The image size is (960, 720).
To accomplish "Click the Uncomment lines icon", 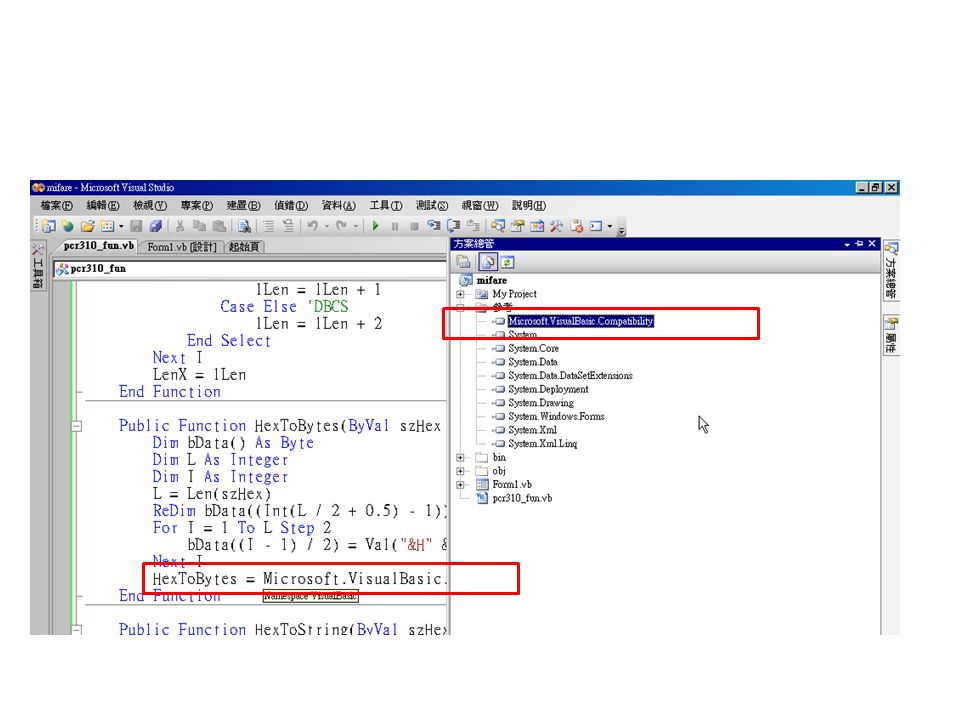I will coord(288,226).
